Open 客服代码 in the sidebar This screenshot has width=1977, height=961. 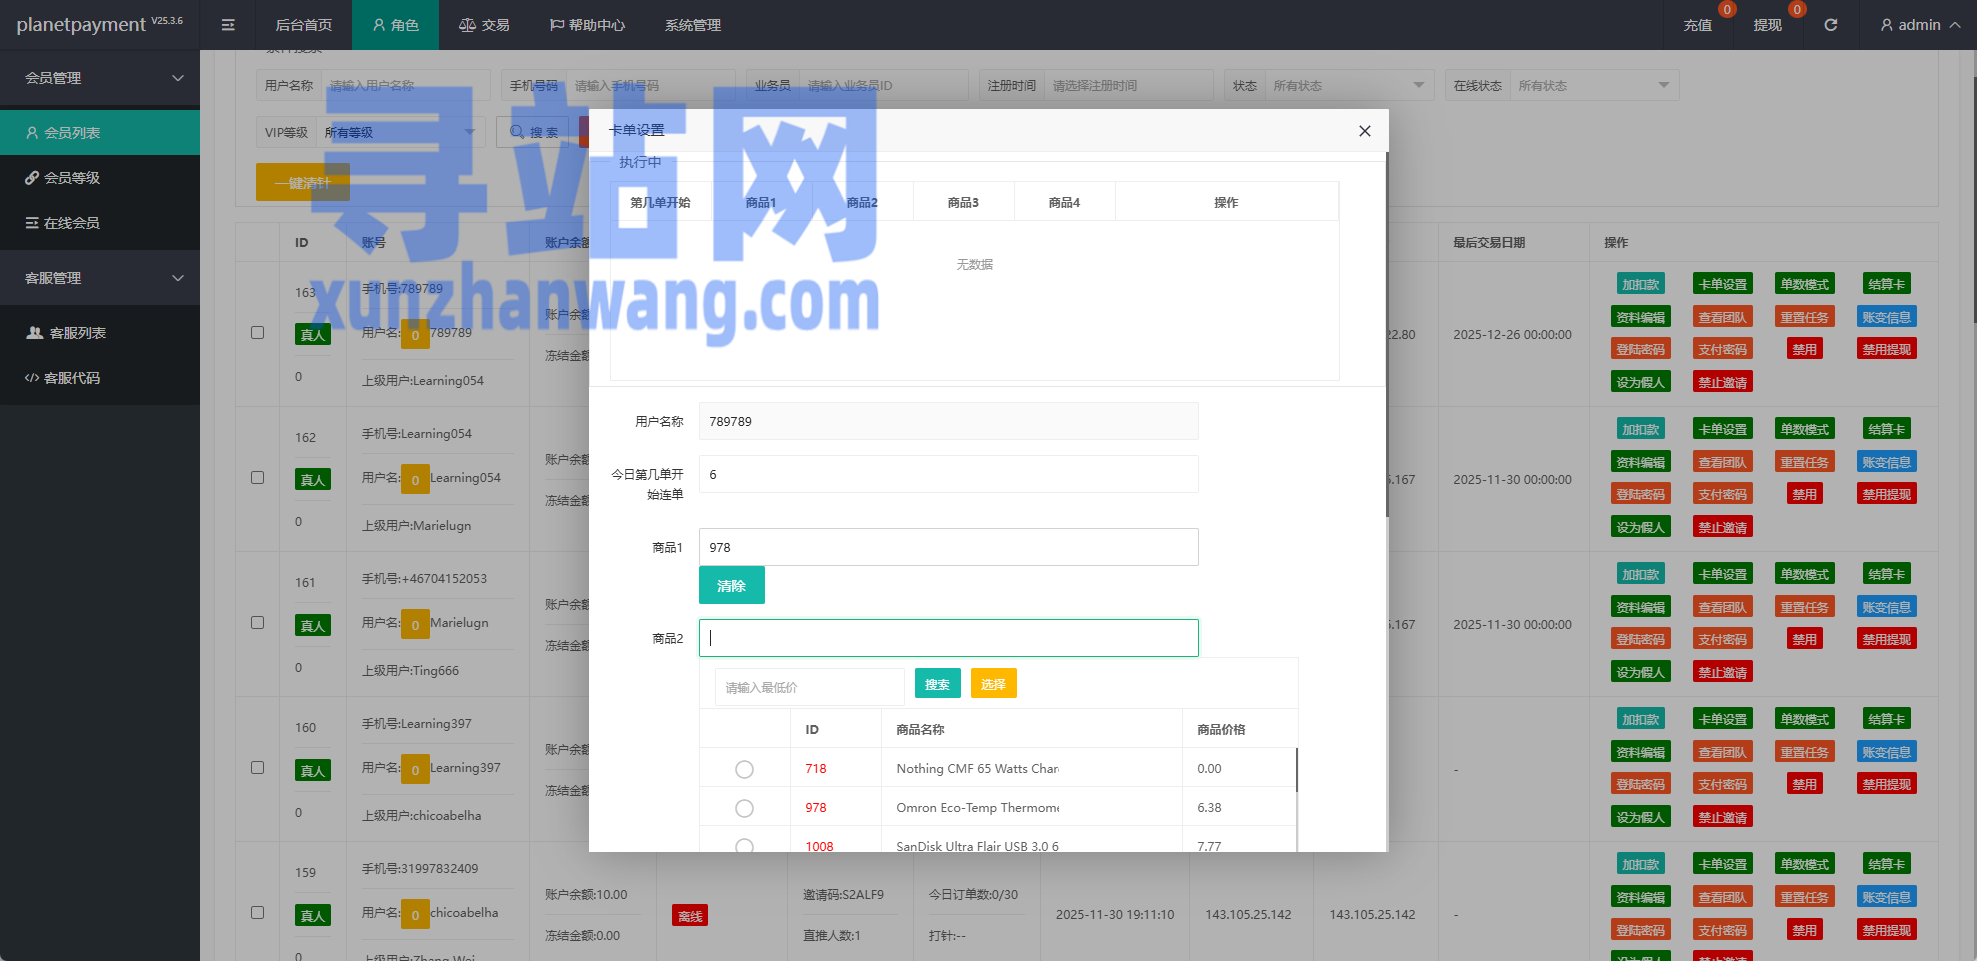tap(70, 378)
